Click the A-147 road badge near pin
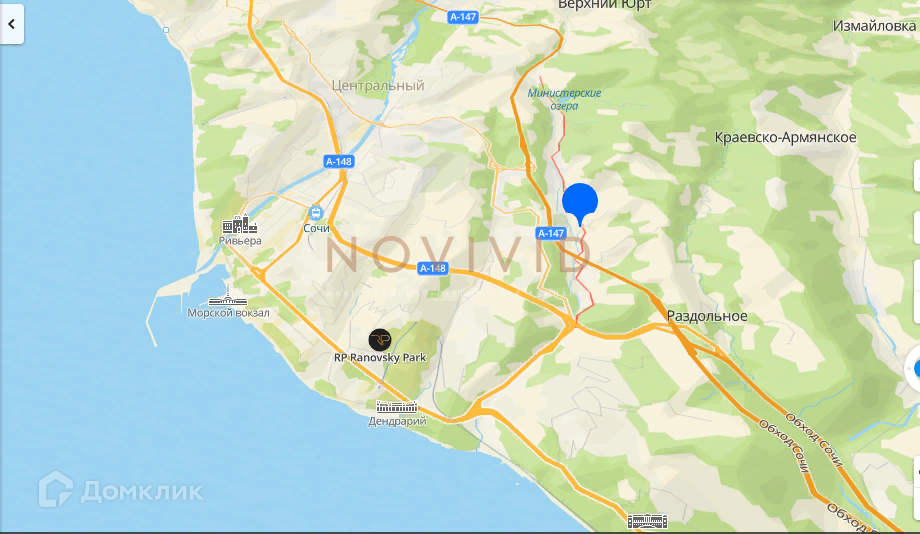This screenshot has height=534, width=920. click(x=551, y=233)
